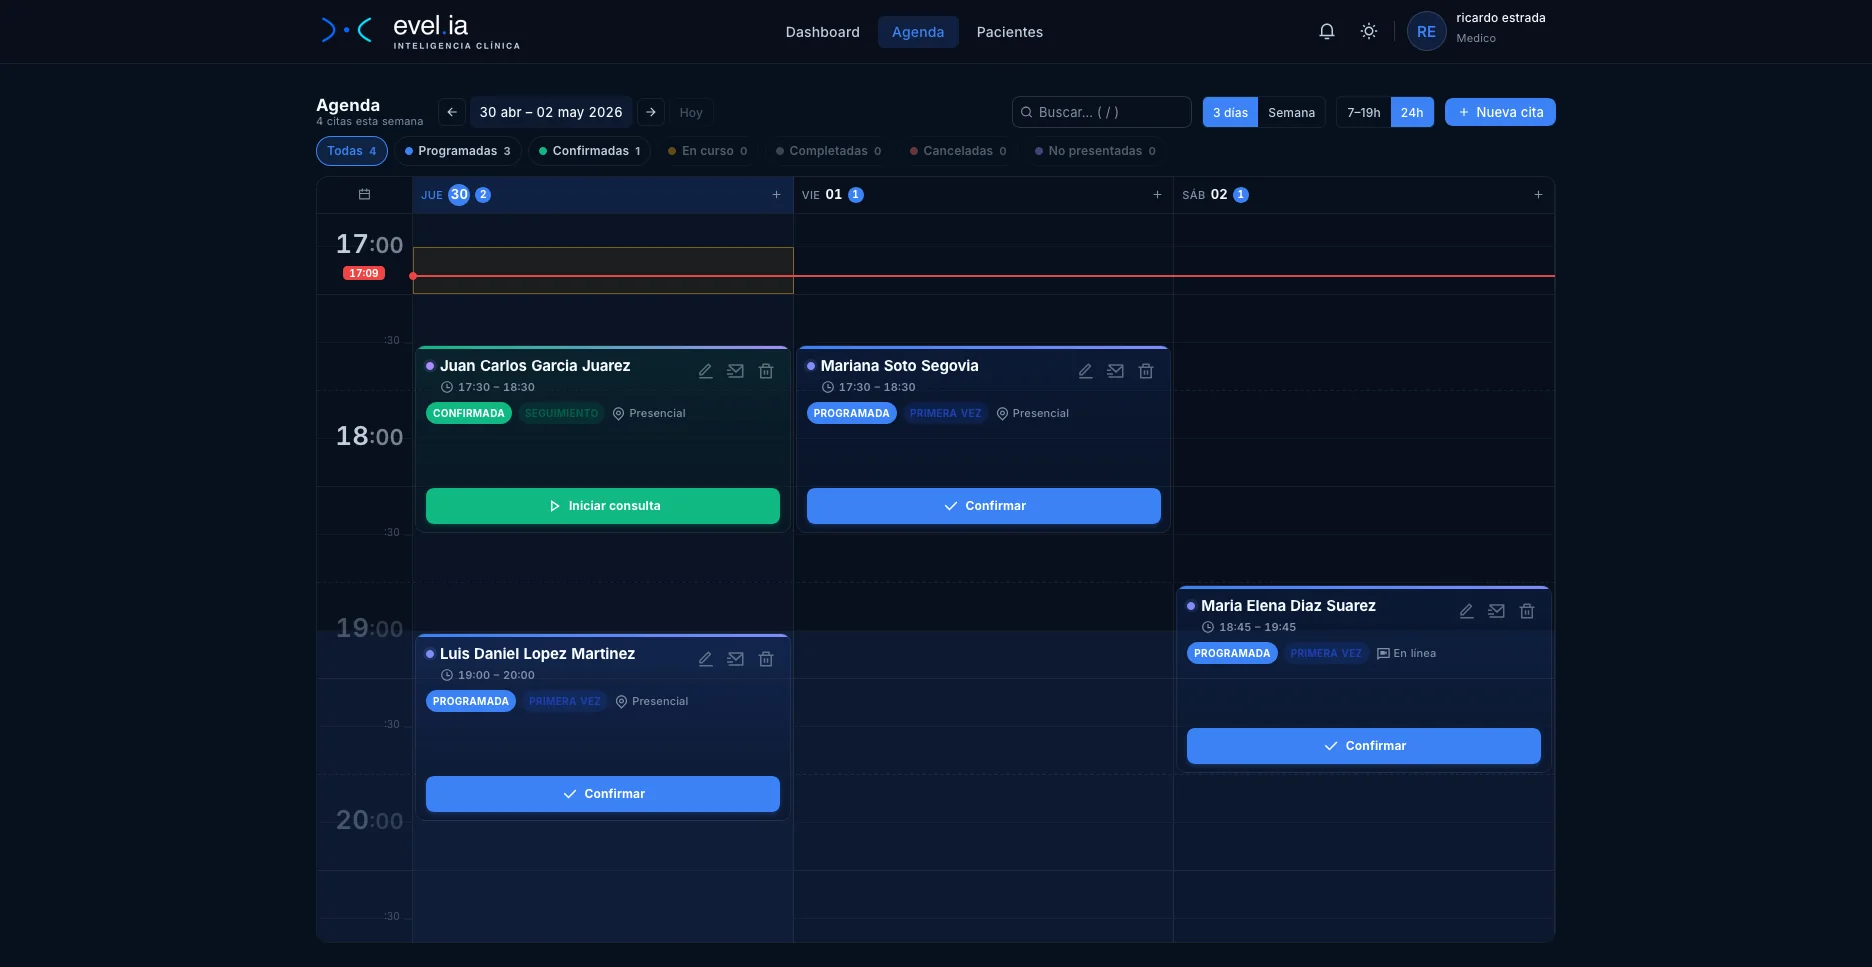Add appointment on VIE 01 plus icon
Screen dimensions: 1872x967
[1157, 195]
